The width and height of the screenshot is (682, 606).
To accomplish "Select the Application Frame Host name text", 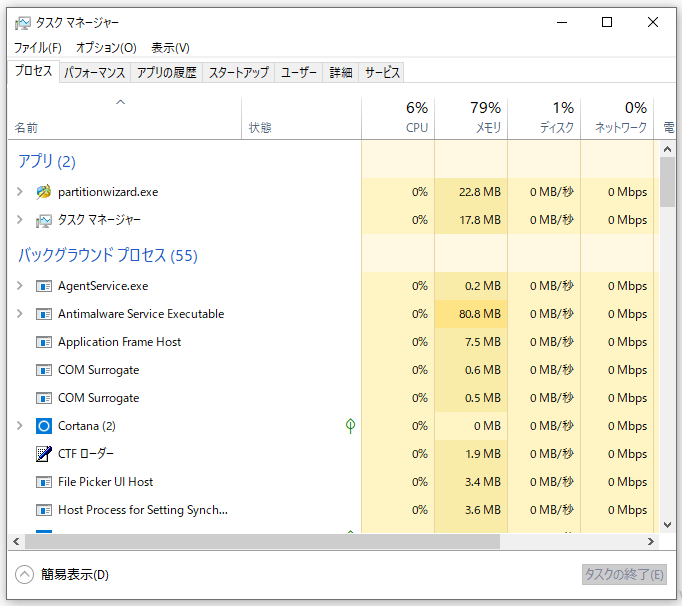I will click(119, 342).
